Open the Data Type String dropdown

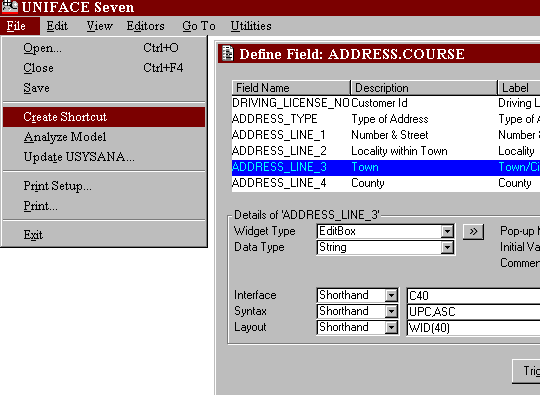coord(447,247)
